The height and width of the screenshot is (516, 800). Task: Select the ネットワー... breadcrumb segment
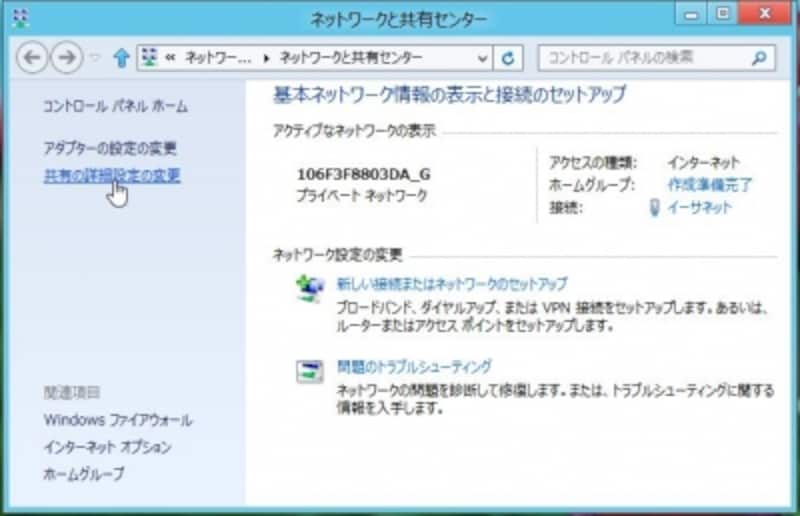click(218, 58)
